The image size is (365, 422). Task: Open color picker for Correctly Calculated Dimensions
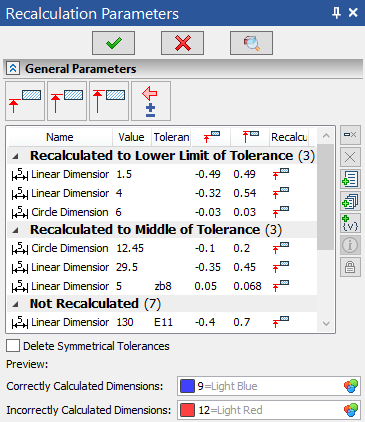[351, 386]
